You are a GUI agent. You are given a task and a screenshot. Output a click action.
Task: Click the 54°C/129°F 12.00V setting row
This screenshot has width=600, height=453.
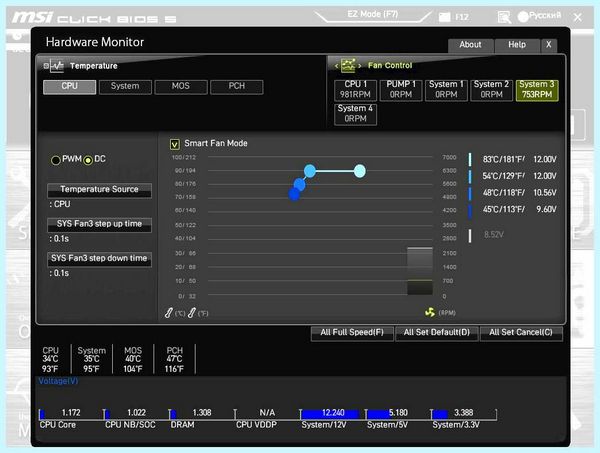pos(513,176)
